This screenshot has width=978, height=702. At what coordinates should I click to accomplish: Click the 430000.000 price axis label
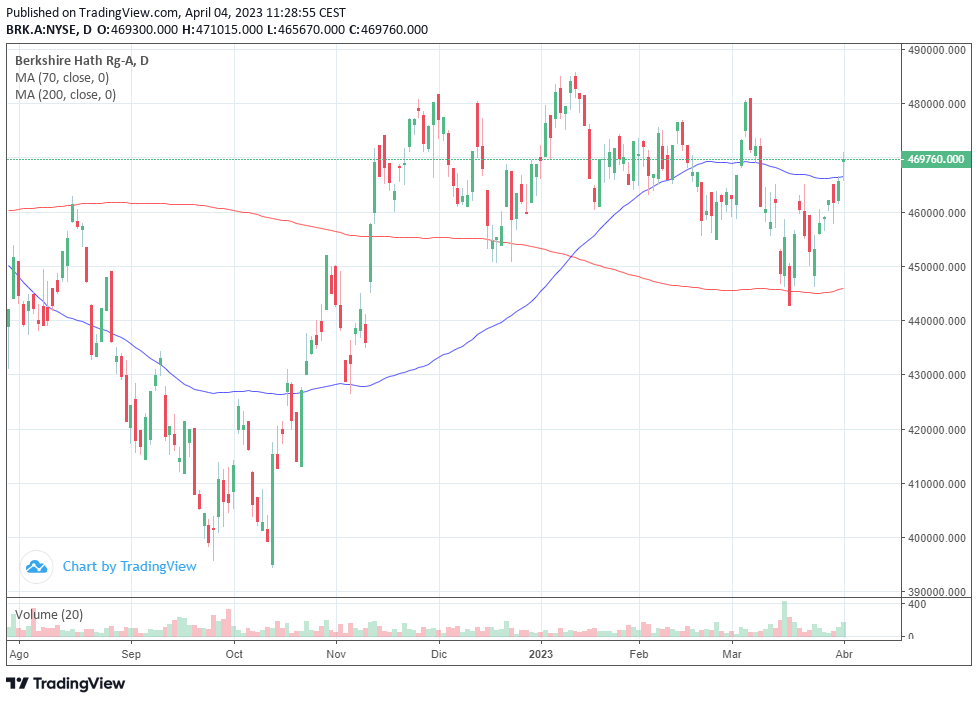936,375
